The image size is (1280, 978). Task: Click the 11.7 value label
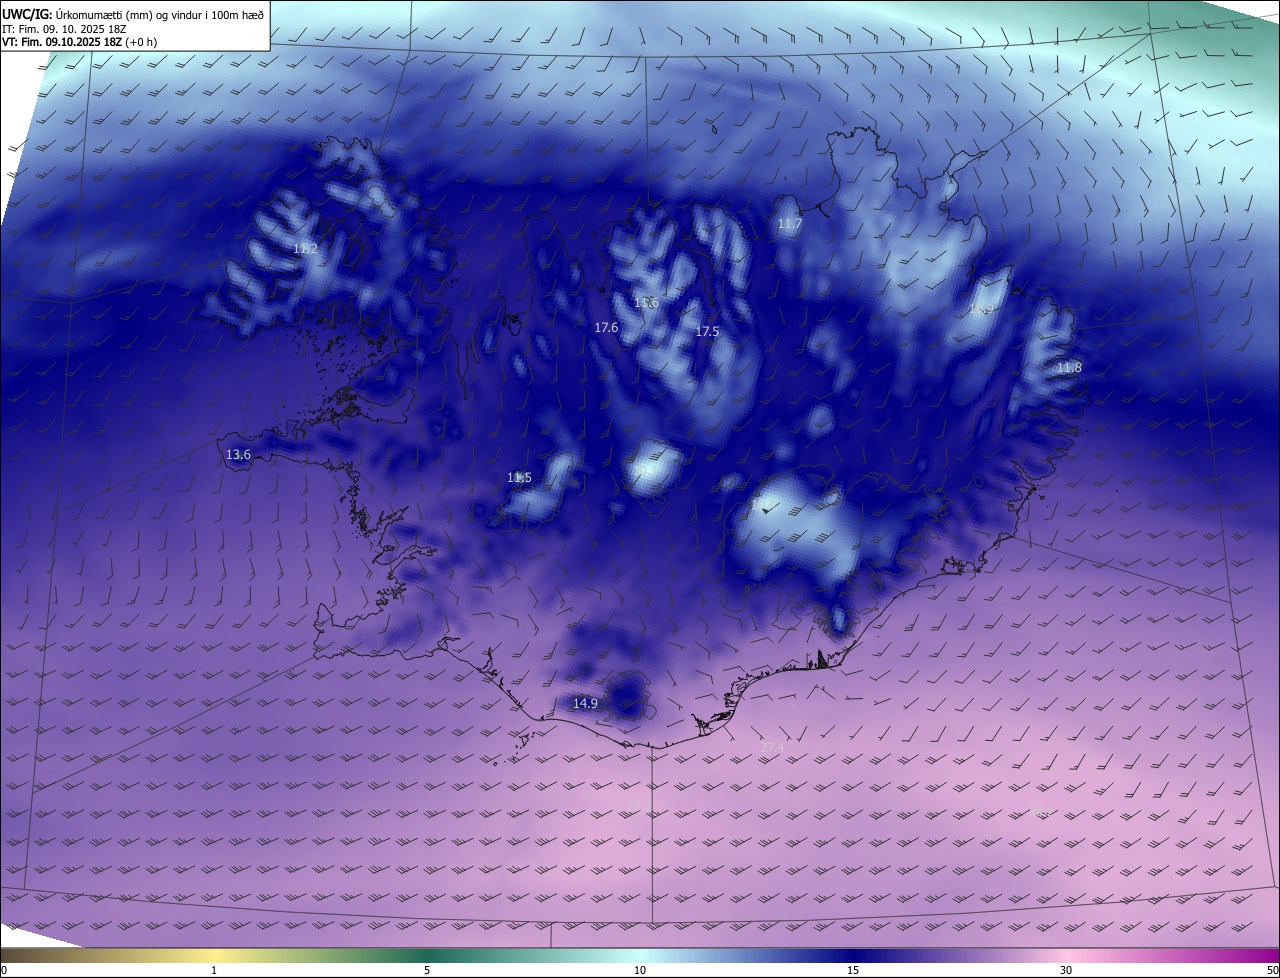(x=790, y=224)
